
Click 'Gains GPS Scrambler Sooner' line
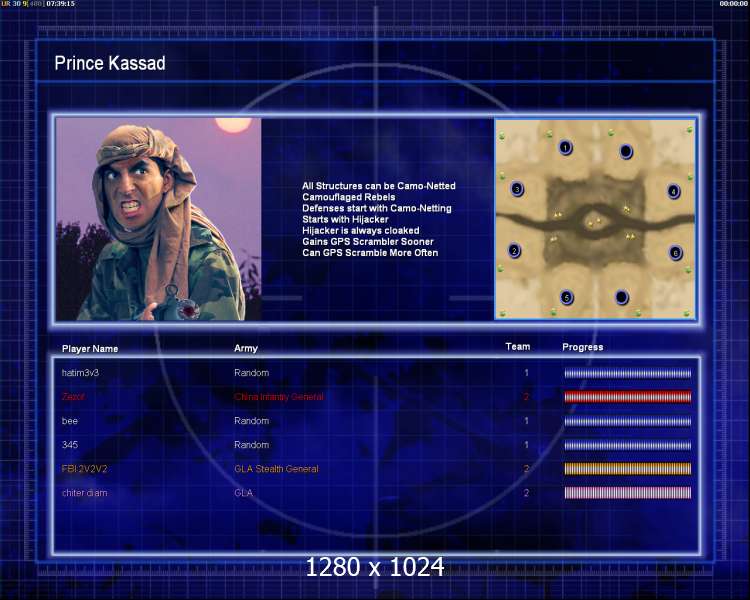pyautogui.click(x=368, y=242)
